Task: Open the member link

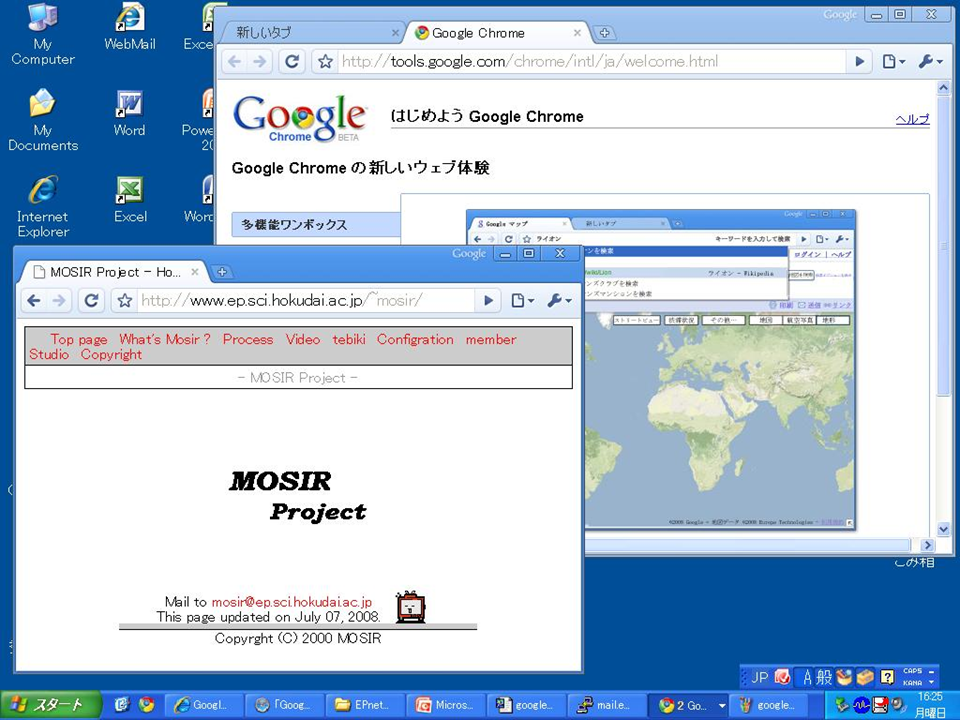Action: click(490, 340)
